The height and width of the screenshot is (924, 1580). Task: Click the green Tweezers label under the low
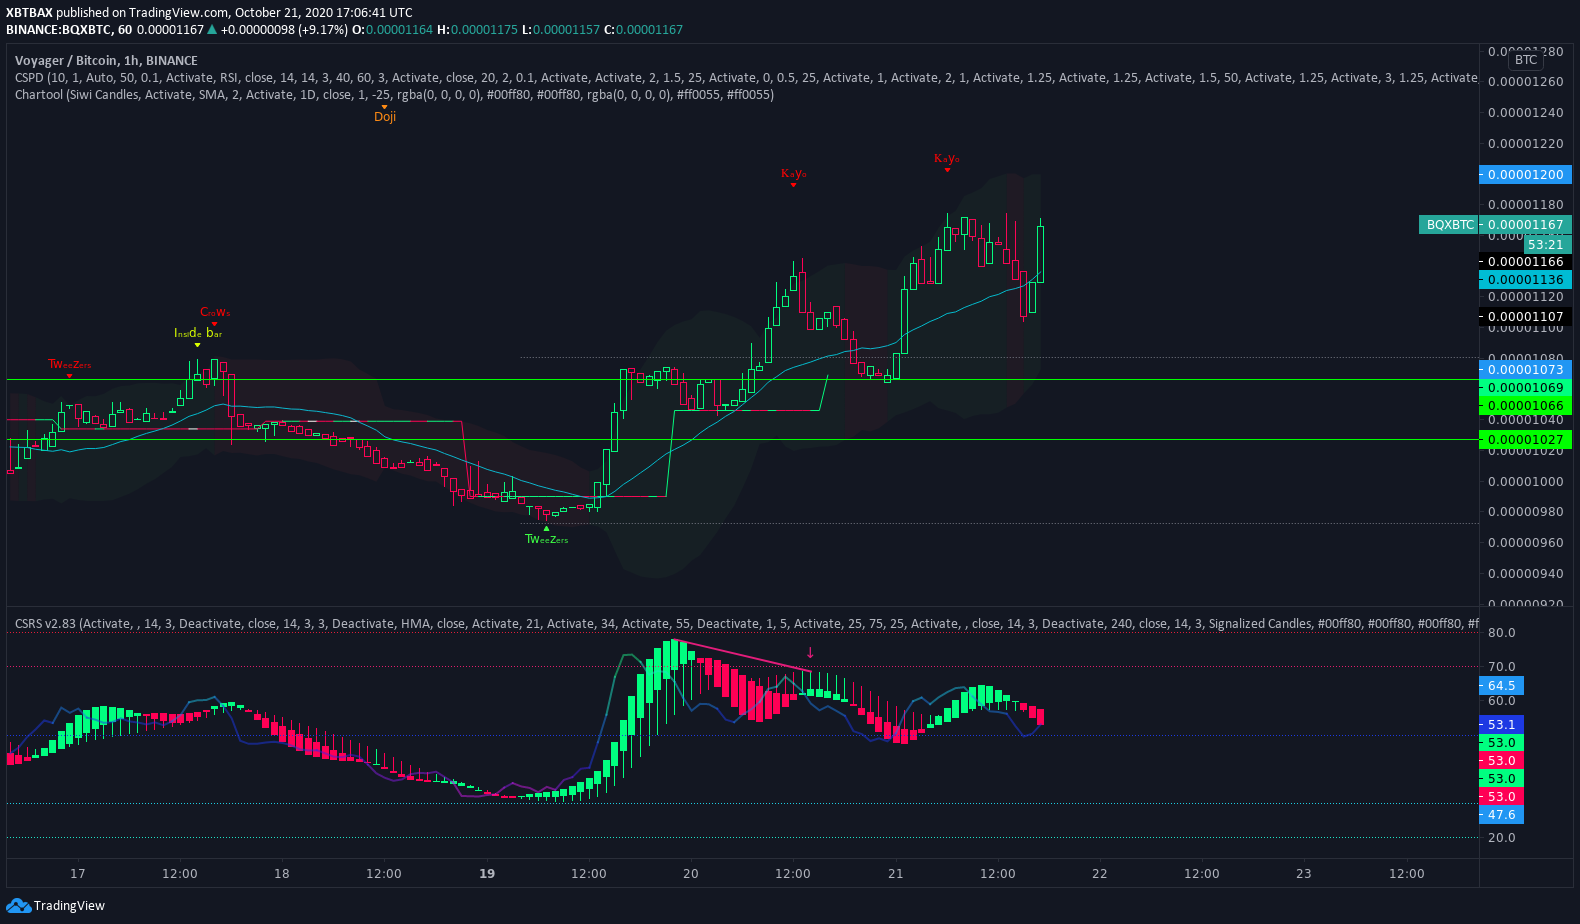[x=546, y=539]
